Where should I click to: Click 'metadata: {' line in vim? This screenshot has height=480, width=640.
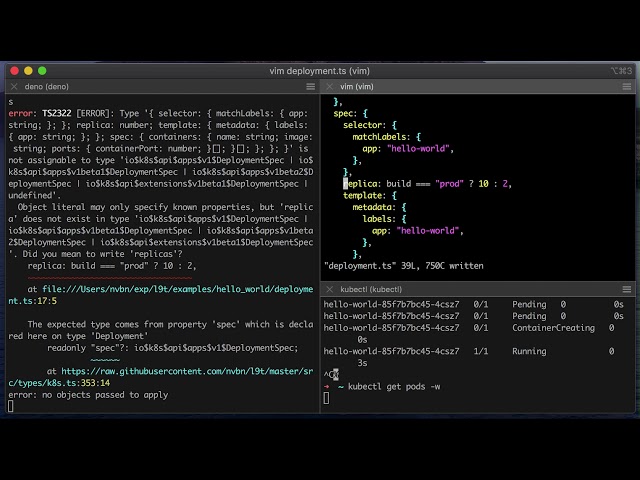click(x=379, y=207)
